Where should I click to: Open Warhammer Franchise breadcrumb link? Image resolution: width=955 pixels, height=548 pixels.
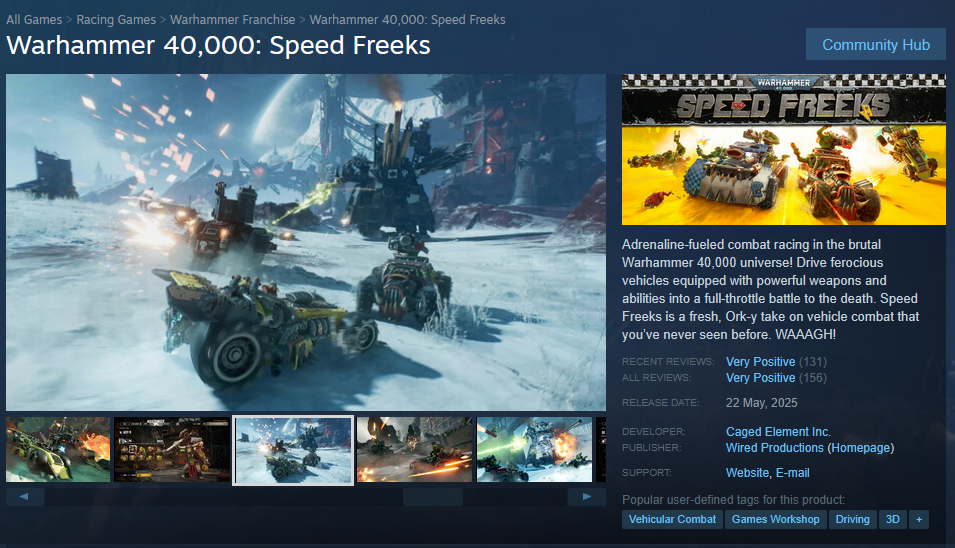click(x=233, y=19)
